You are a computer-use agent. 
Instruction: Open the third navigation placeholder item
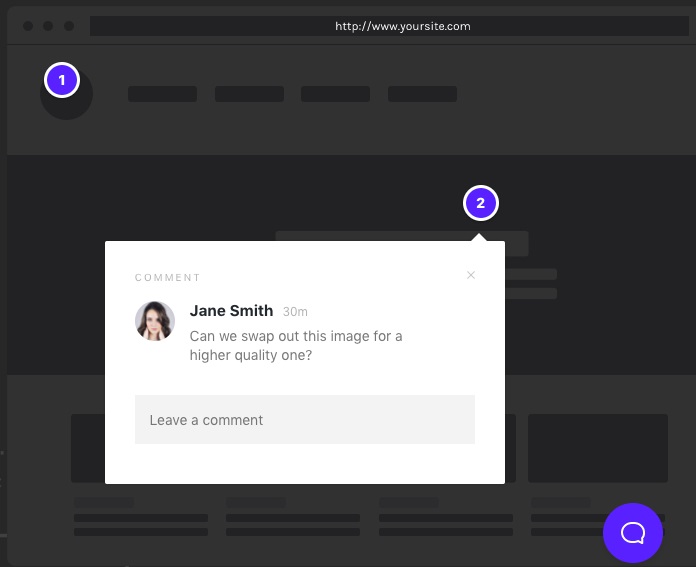[x=335, y=94]
